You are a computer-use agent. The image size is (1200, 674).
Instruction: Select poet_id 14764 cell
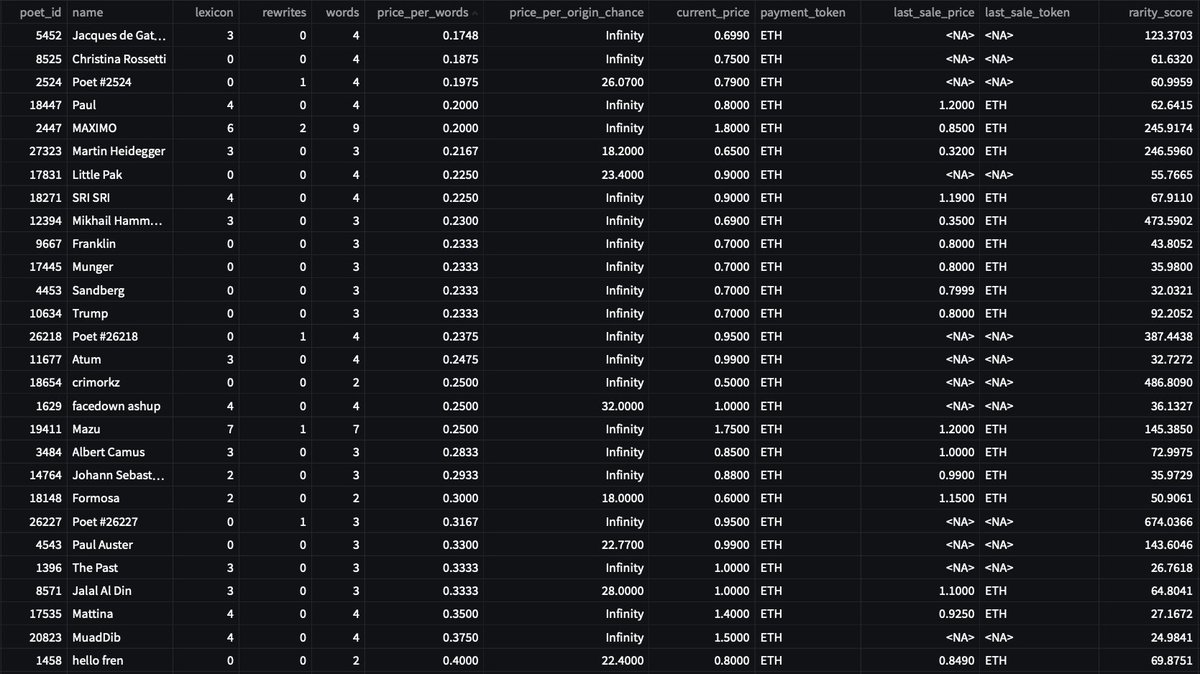pos(33,475)
